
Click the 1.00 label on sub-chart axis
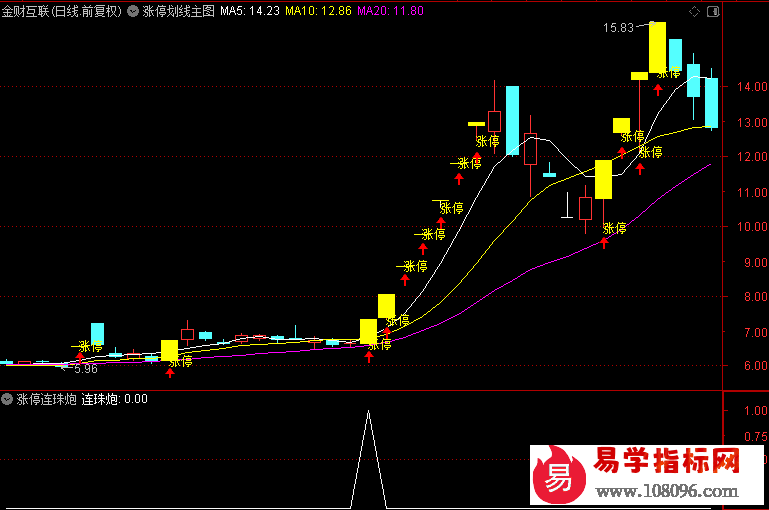[756, 411]
